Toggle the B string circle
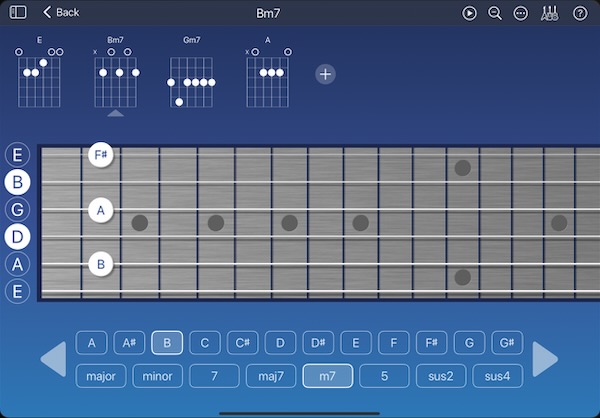The image size is (600, 418). [x=17, y=182]
